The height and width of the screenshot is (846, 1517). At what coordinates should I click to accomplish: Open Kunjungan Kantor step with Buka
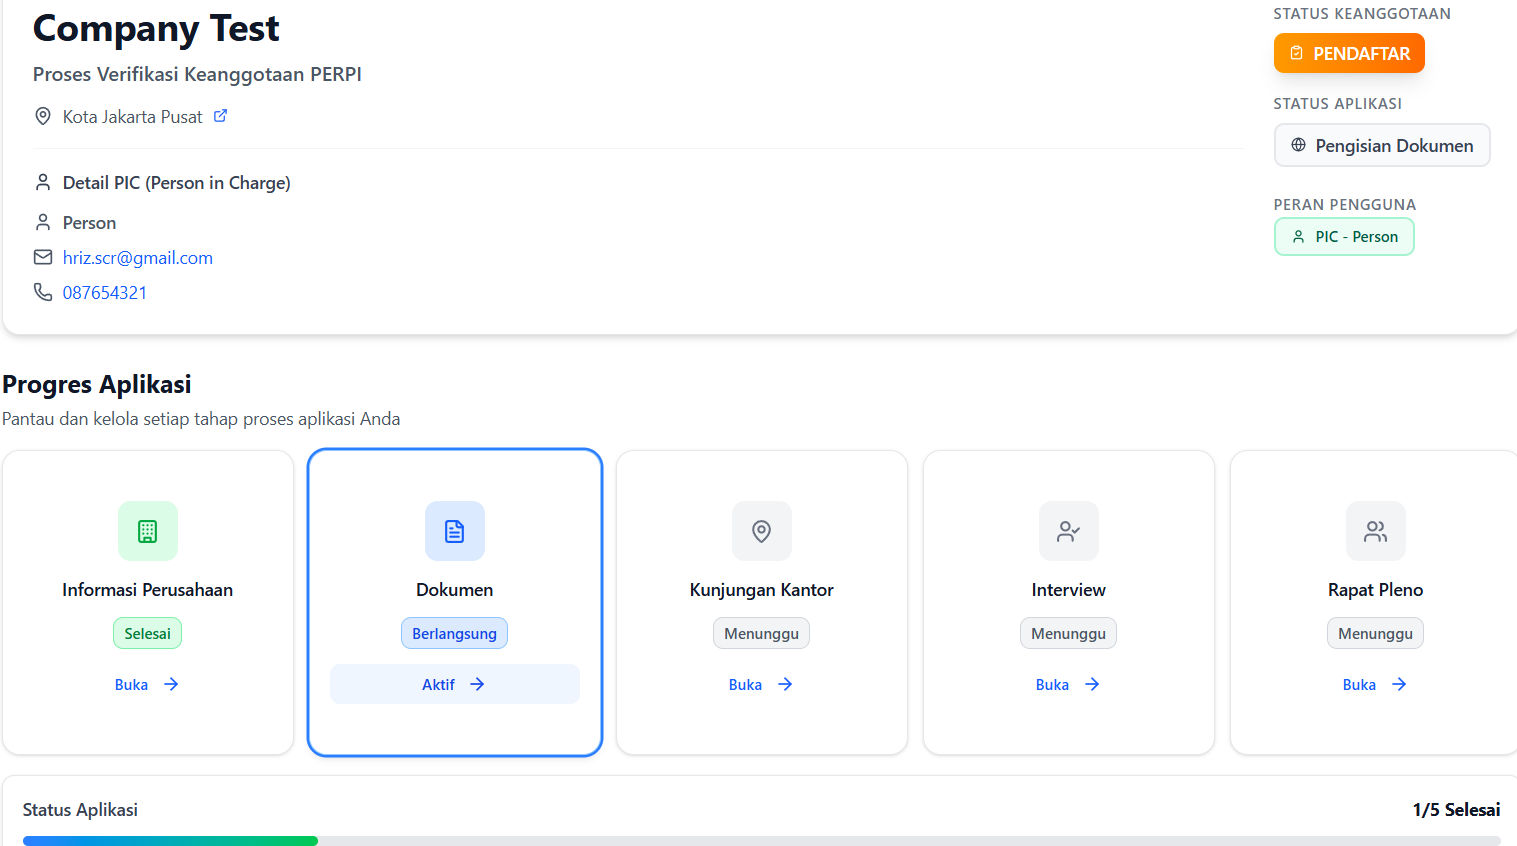point(760,685)
